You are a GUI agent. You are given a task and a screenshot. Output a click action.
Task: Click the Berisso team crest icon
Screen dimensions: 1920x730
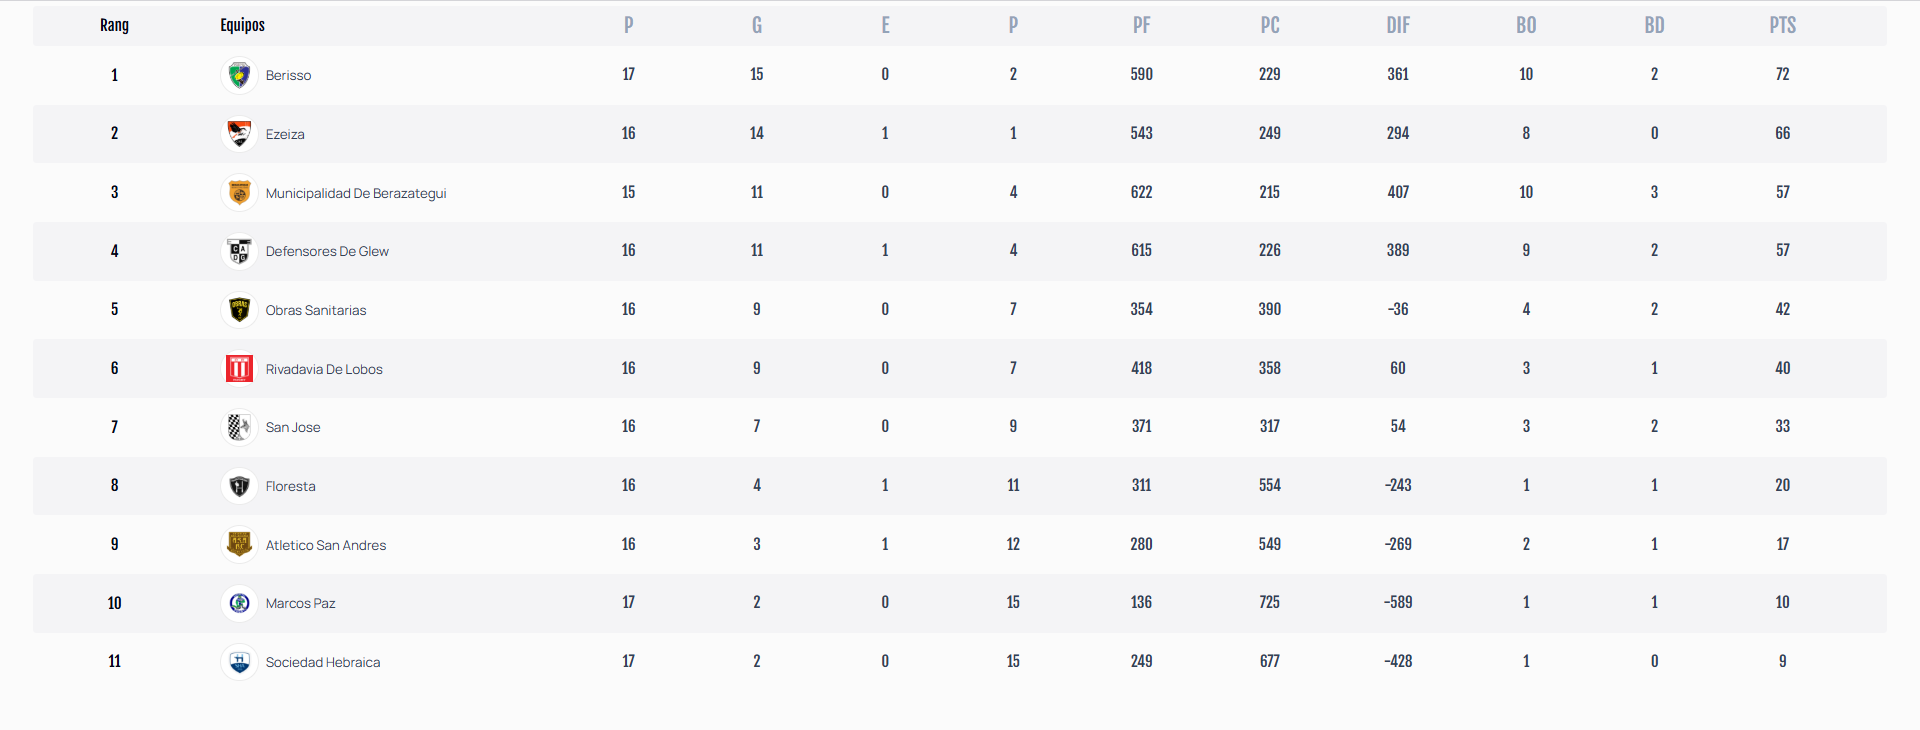point(239,75)
